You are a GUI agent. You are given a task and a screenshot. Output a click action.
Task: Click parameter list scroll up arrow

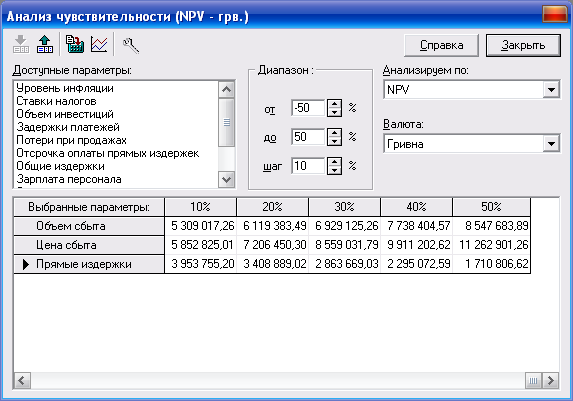227,90
